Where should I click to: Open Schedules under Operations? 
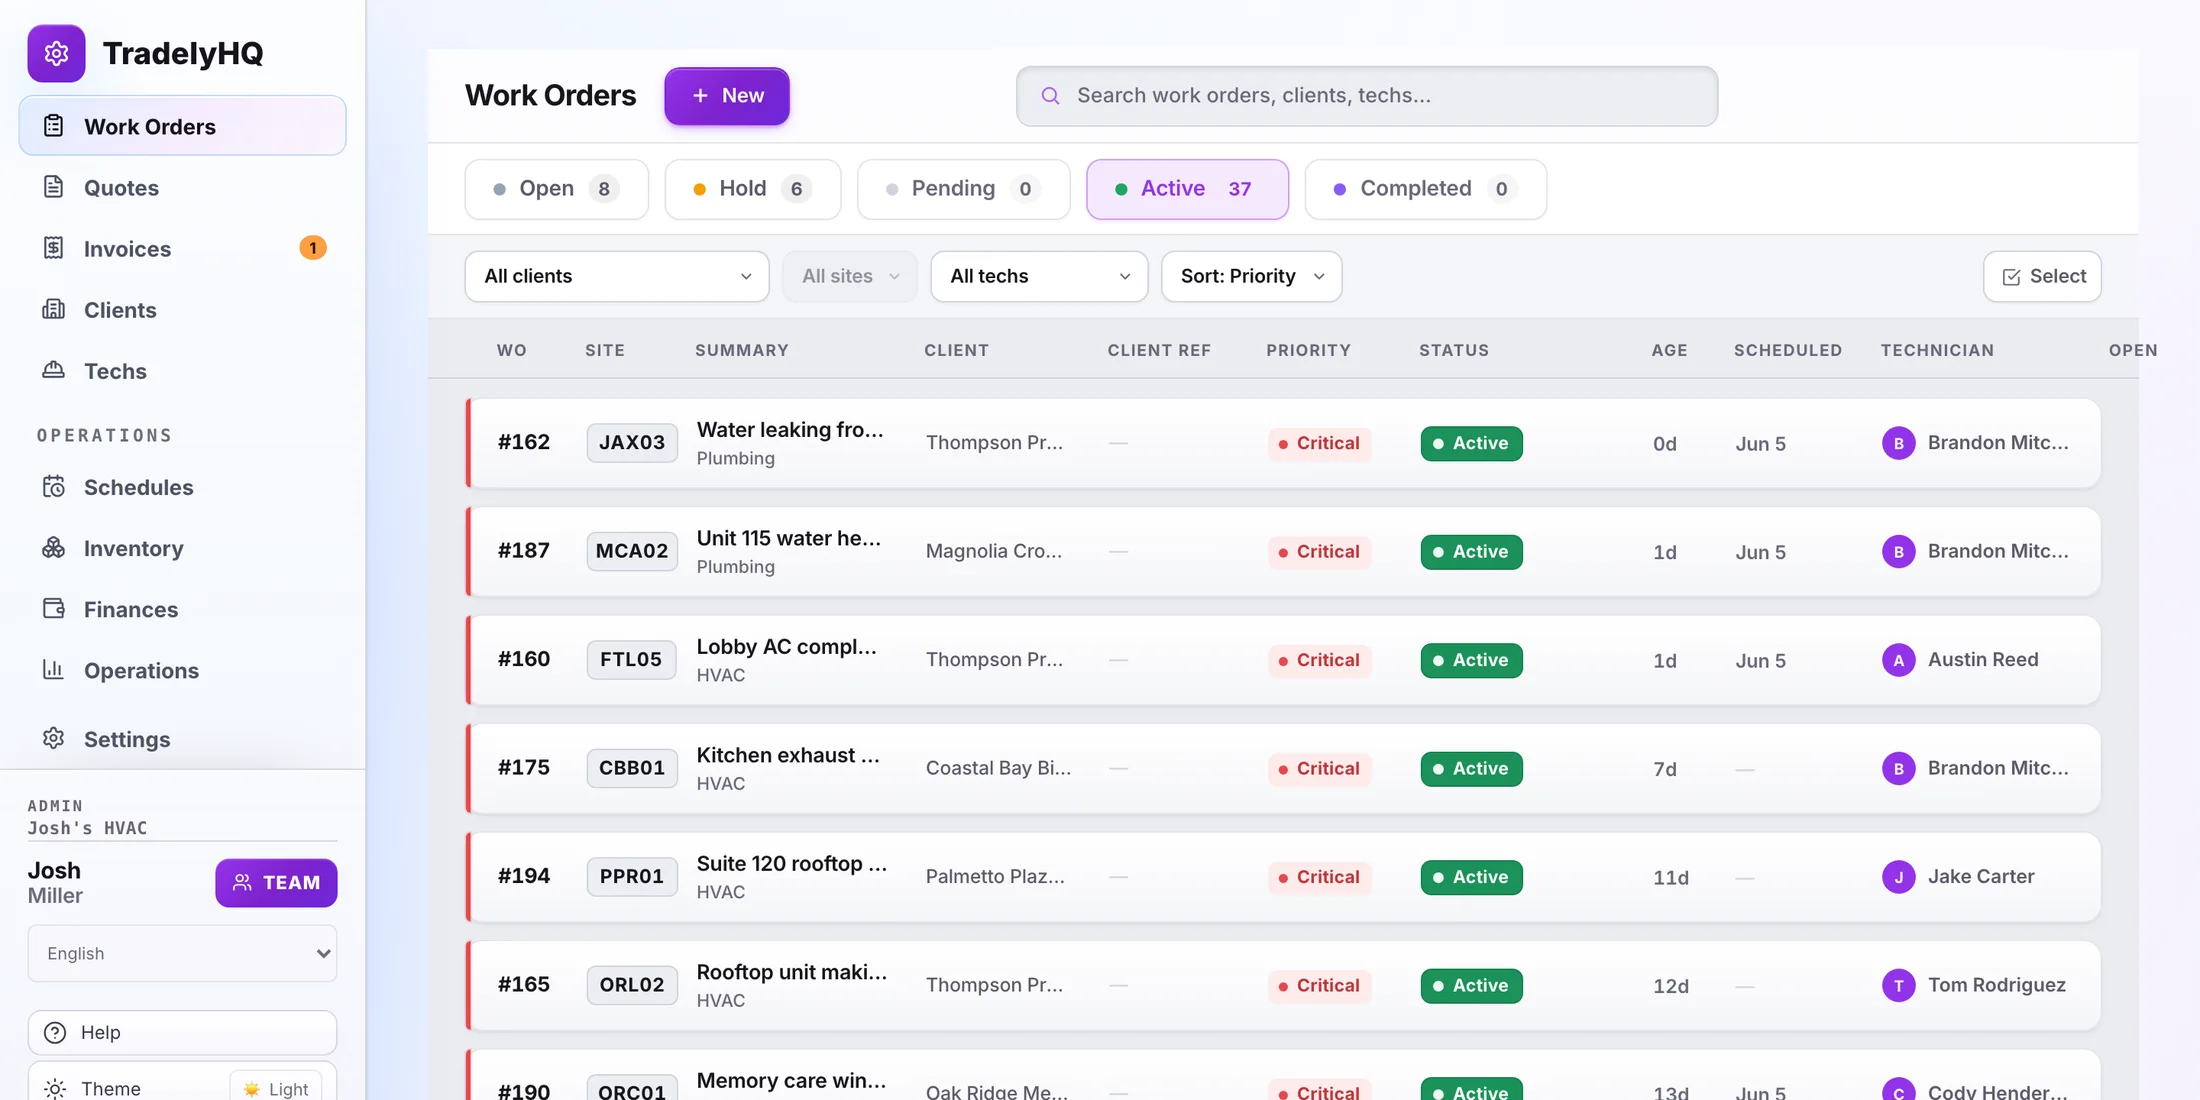point(182,487)
